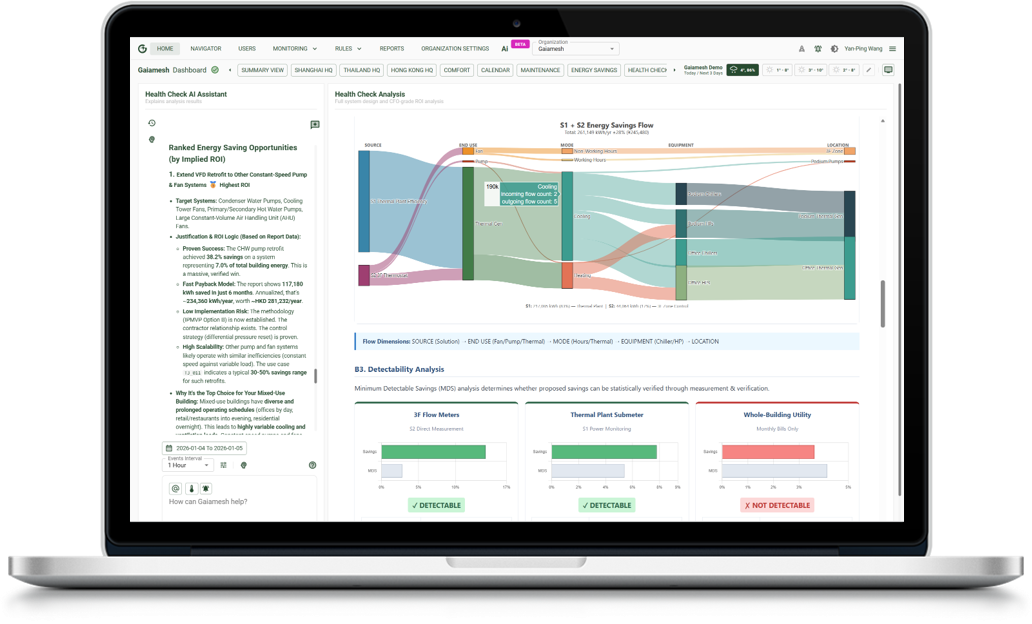Viewport: 1032px width, 624px height.
Task: Expand the MONITORING menu dropdown
Action: (295, 49)
